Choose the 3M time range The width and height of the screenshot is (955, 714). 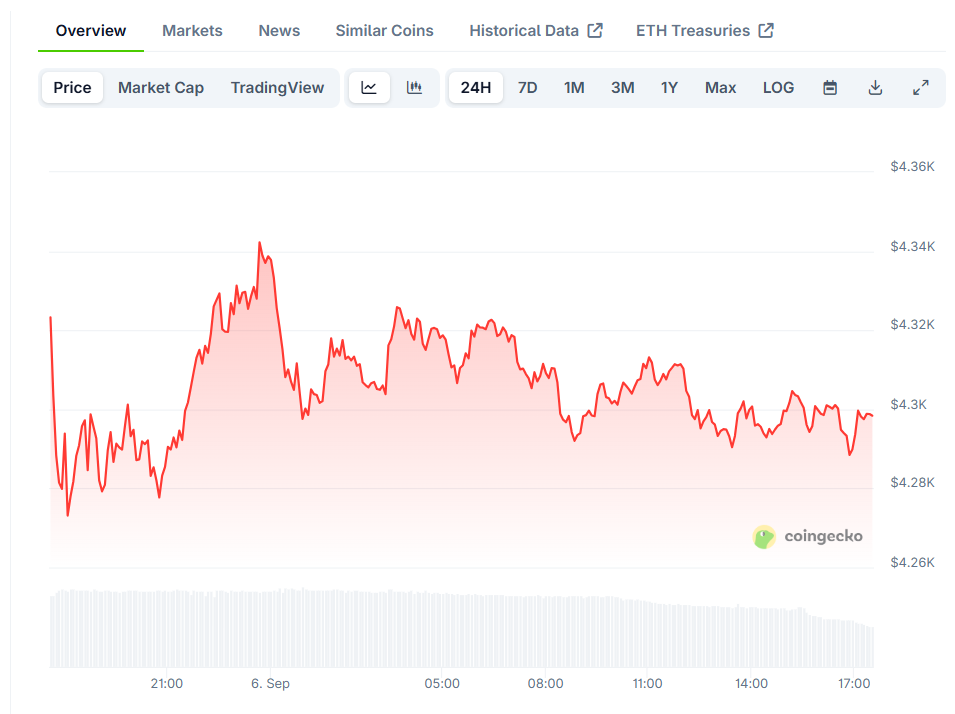tap(622, 88)
